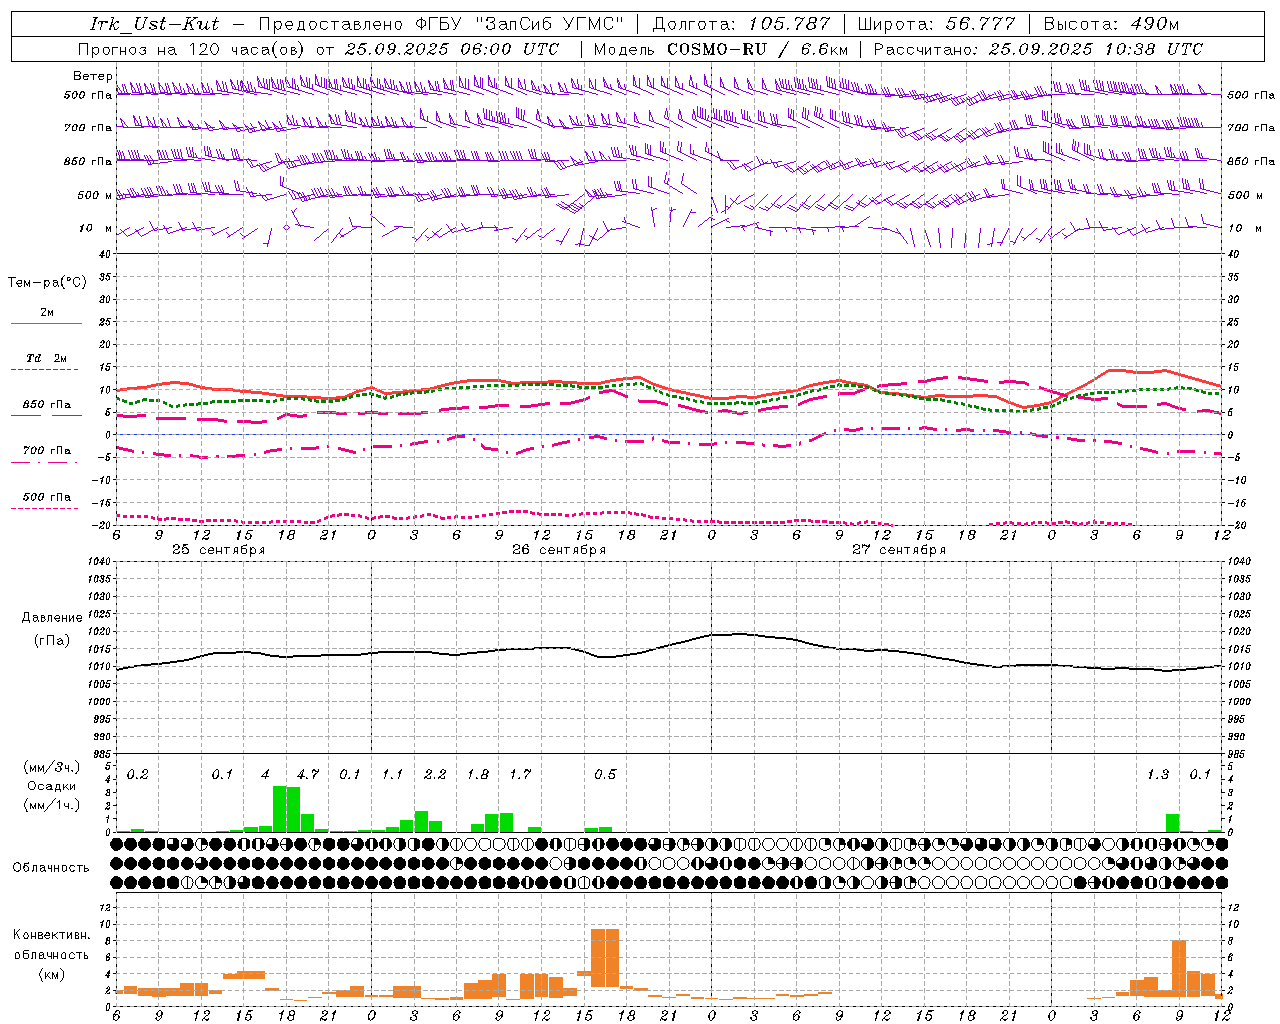This screenshot has width=1280, height=1024.
Task: Select the (мм/1ч.) unit label
Action: (x=50, y=805)
